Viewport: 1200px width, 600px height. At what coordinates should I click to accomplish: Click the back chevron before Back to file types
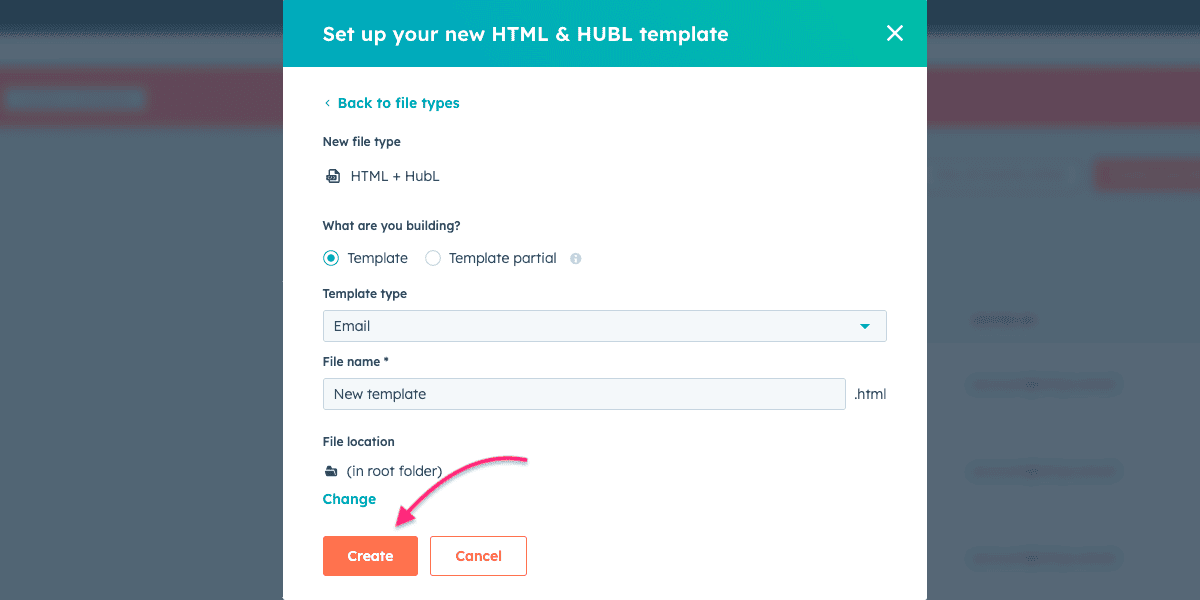[x=327, y=103]
